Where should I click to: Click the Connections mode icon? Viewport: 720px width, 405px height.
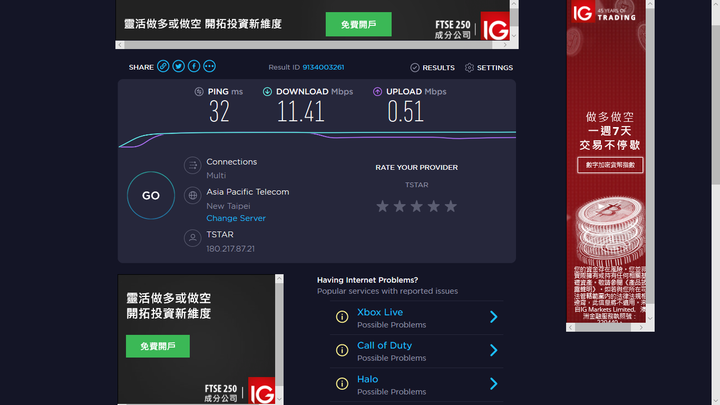[x=193, y=165]
